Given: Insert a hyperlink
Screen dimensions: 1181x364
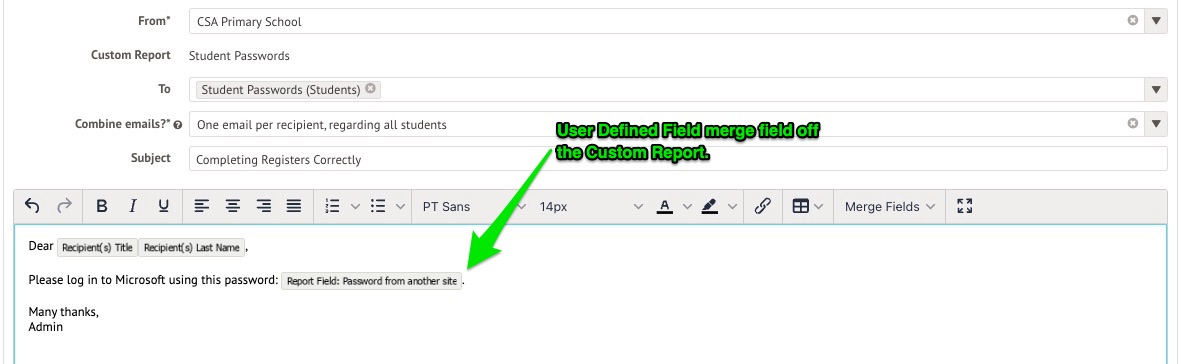Looking at the screenshot, I should click(762, 206).
